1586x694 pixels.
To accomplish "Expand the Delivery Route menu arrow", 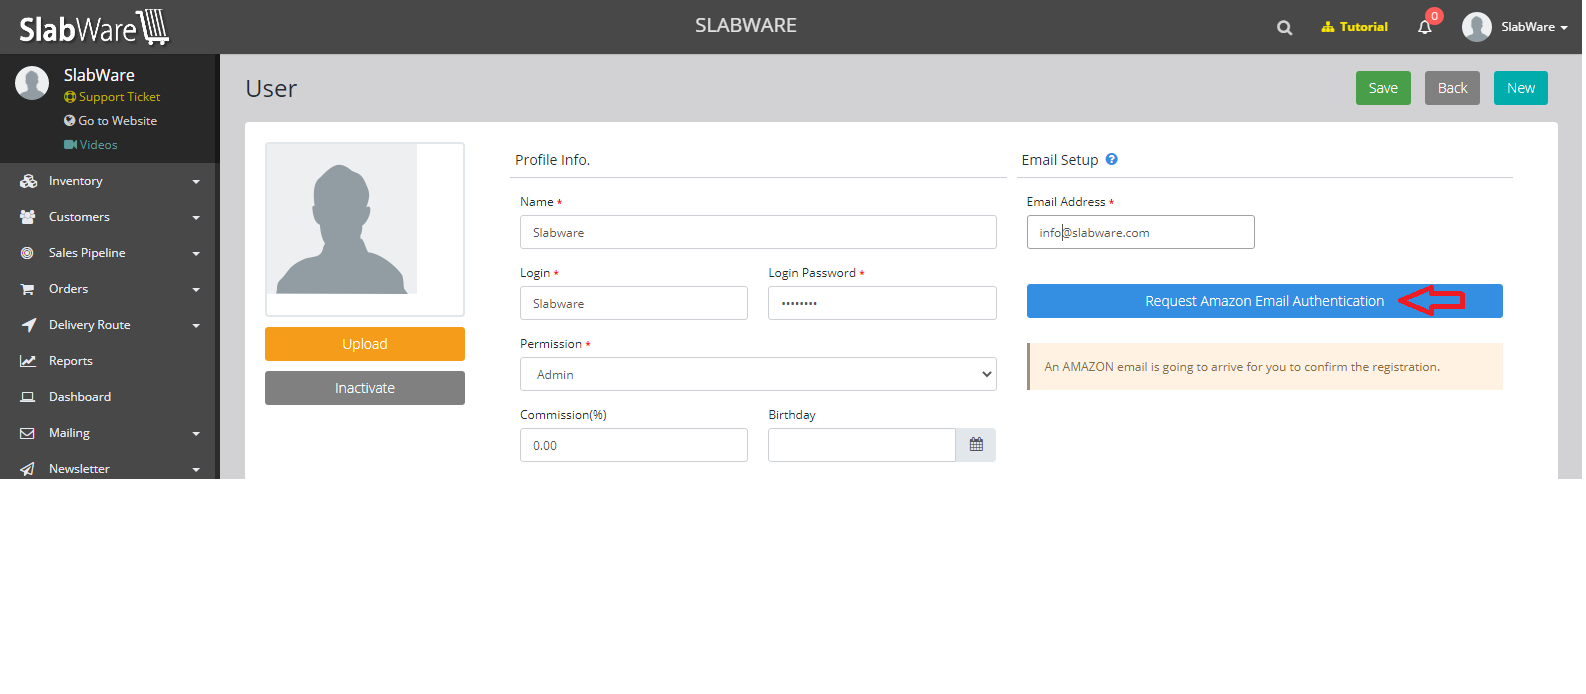I will pyautogui.click(x=196, y=326).
